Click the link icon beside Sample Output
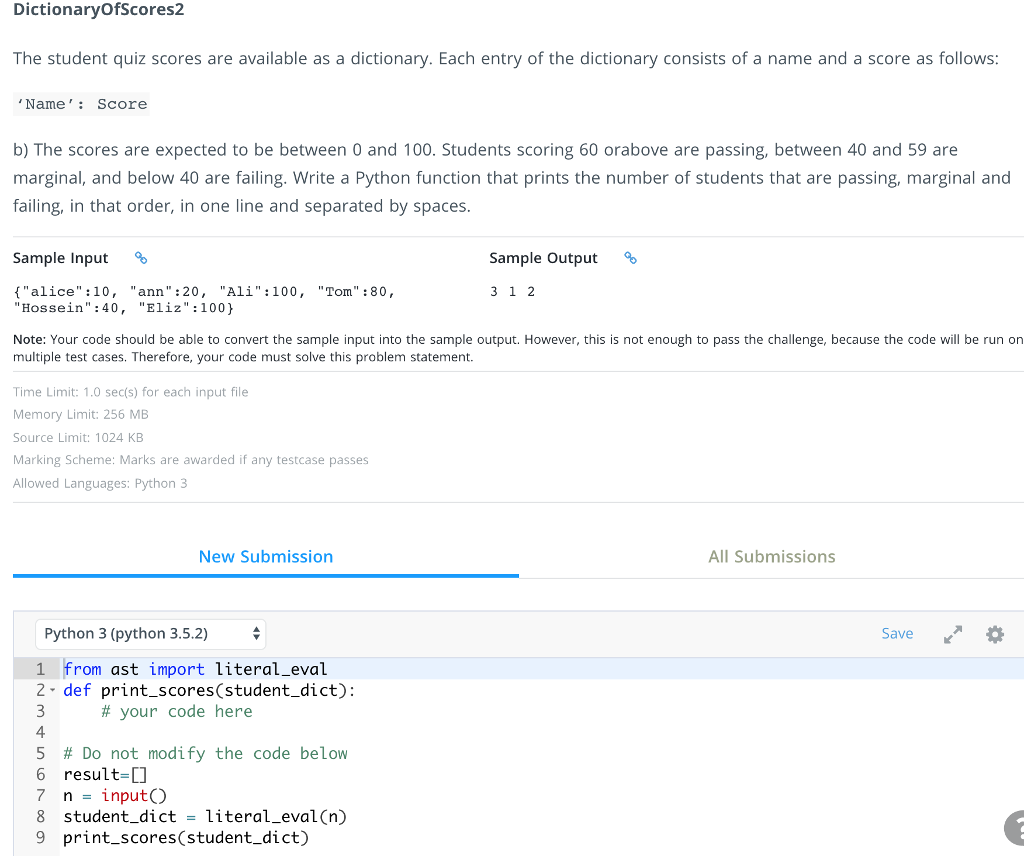The image size is (1024, 856). 630,258
